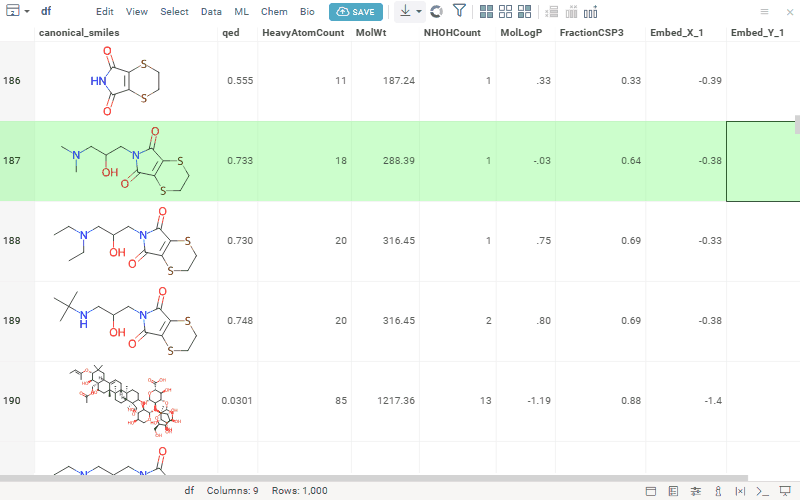Open the hamburger menu at top right
Screen dimensions: 800x500
click(x=765, y=12)
